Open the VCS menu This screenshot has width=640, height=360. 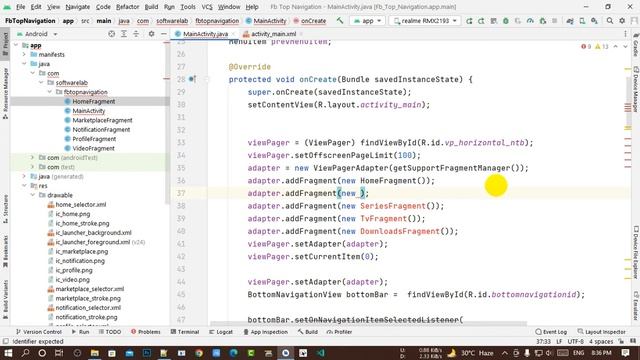pos(207,7)
